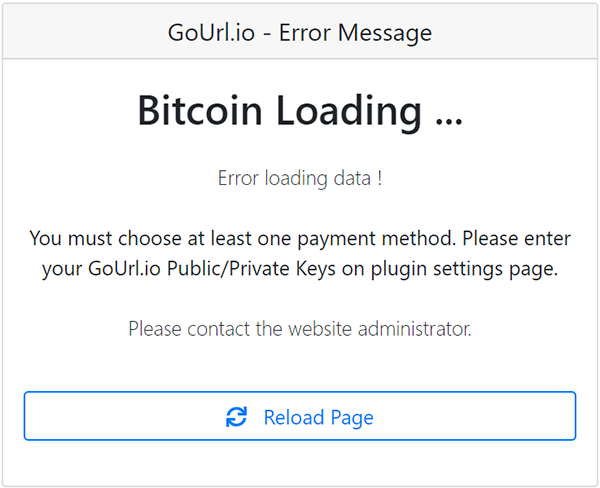The image size is (600, 488).
Task: Click the word "administrator" in the contact line
Action: click(414, 329)
